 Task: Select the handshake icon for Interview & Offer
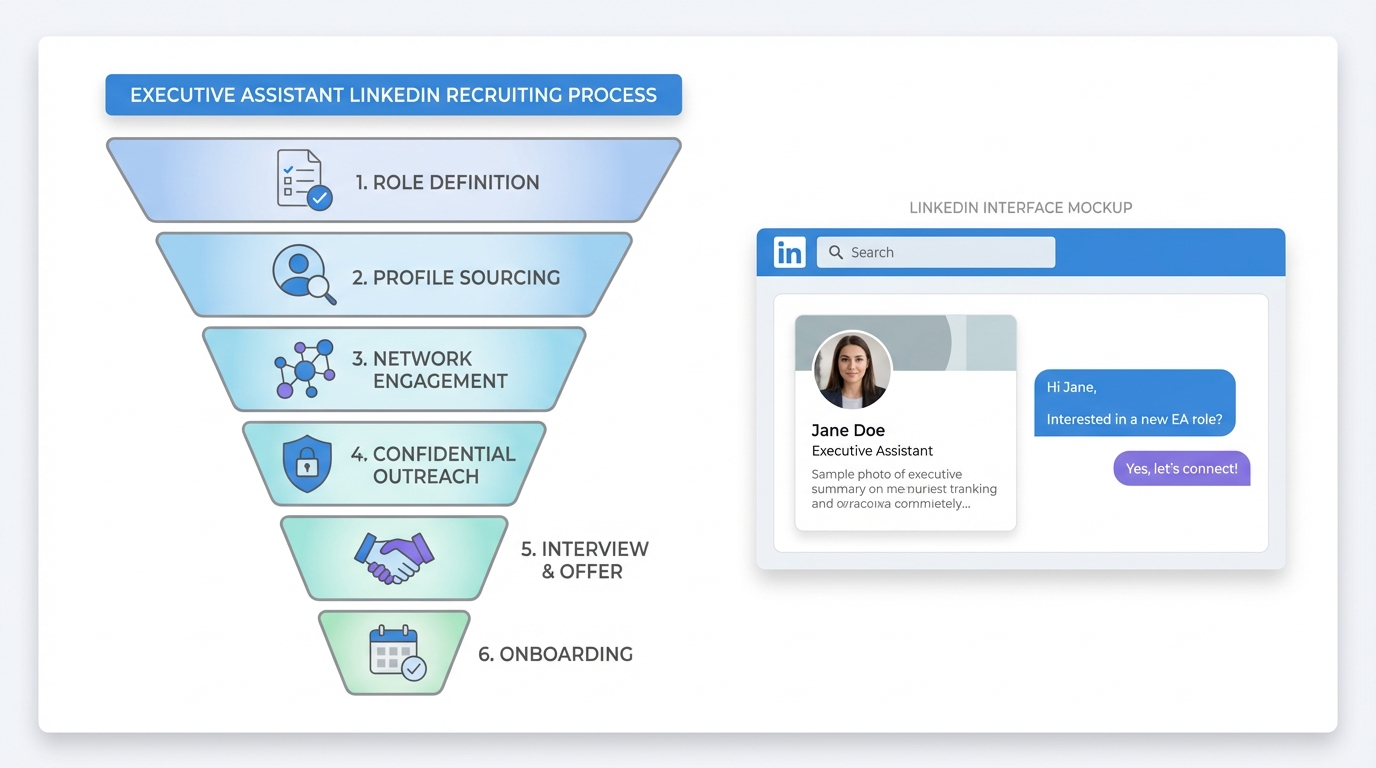[393, 558]
